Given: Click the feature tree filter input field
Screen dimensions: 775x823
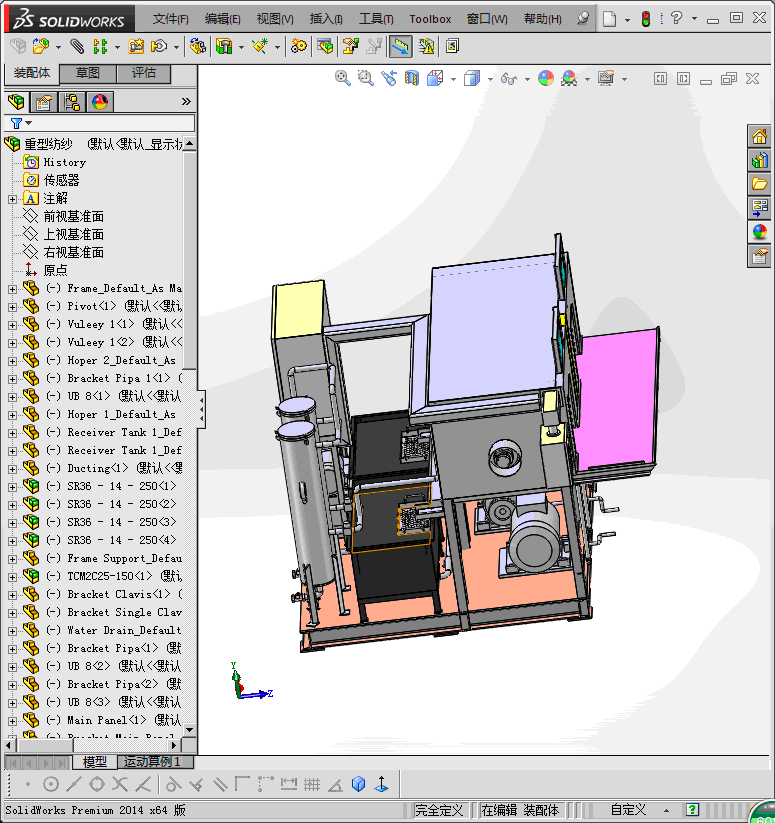Looking at the screenshot, I should (x=110, y=123).
